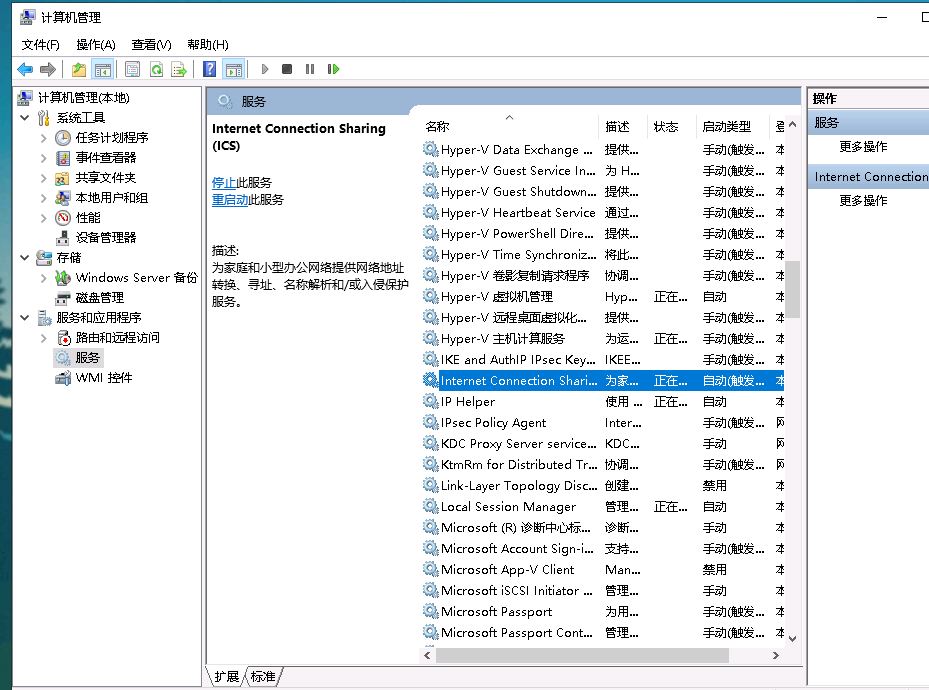Open the 操作(A) menu
Viewport: 929px width, 690px height.
[95, 45]
